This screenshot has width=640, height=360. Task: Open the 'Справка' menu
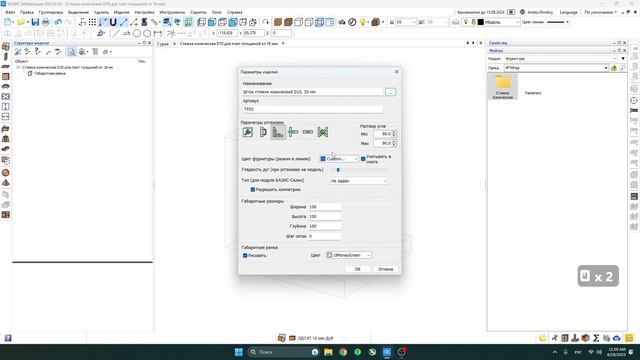coord(235,12)
